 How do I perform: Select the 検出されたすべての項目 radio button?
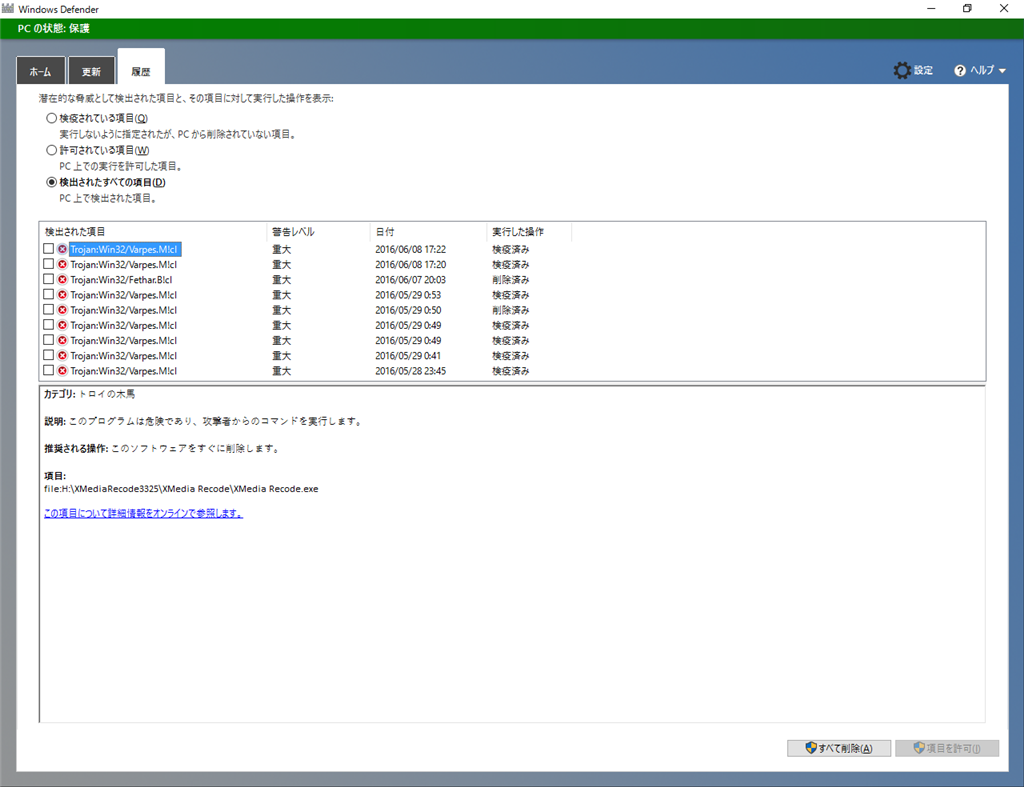[x=51, y=182]
